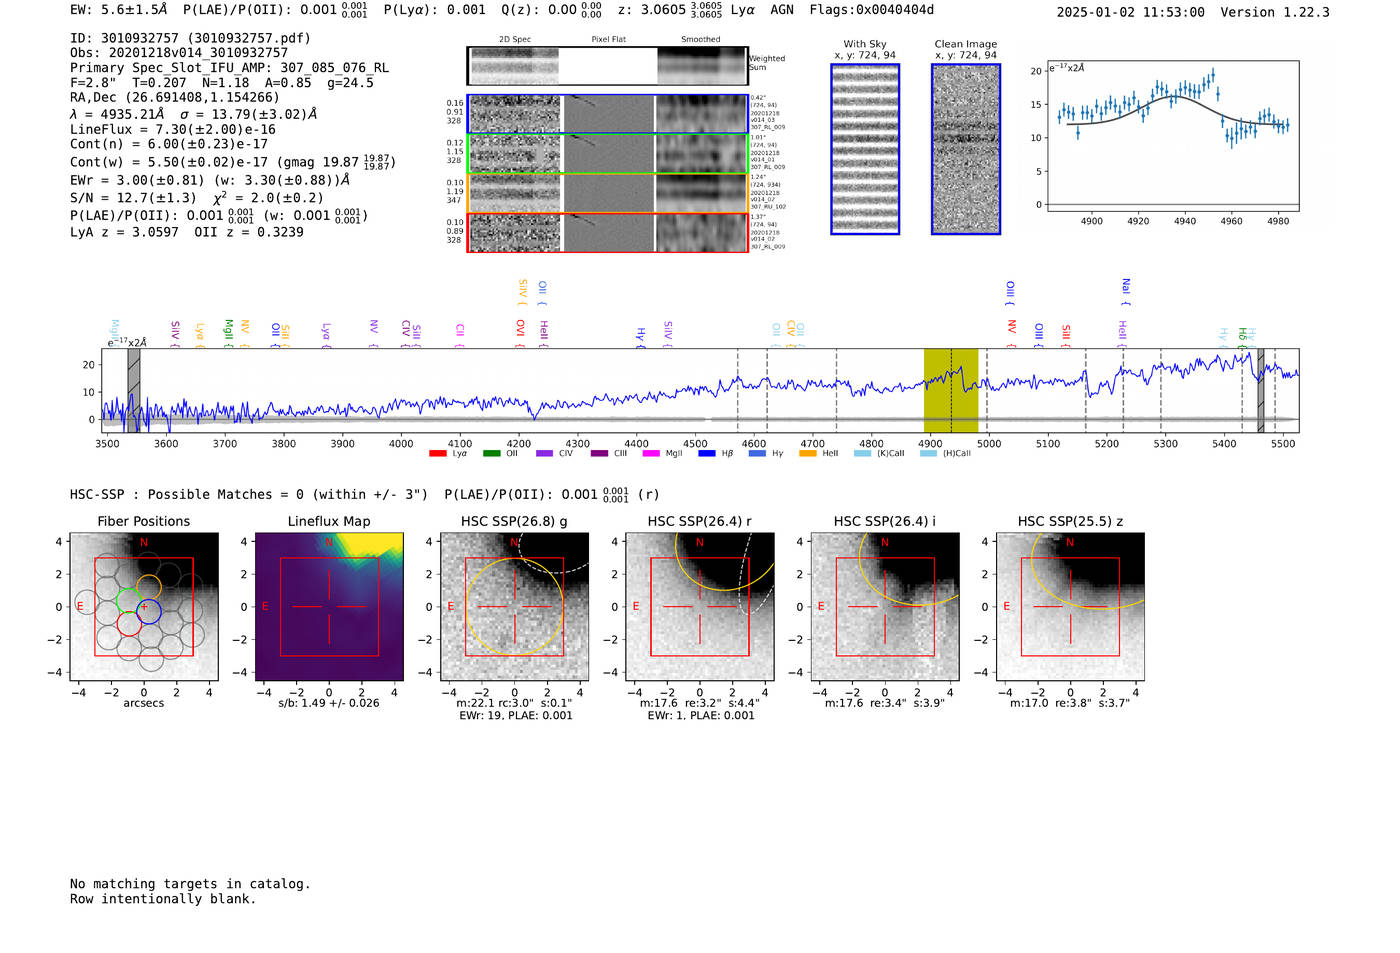
Task: Open the Fiber Positions cutout image
Action: click(x=144, y=607)
